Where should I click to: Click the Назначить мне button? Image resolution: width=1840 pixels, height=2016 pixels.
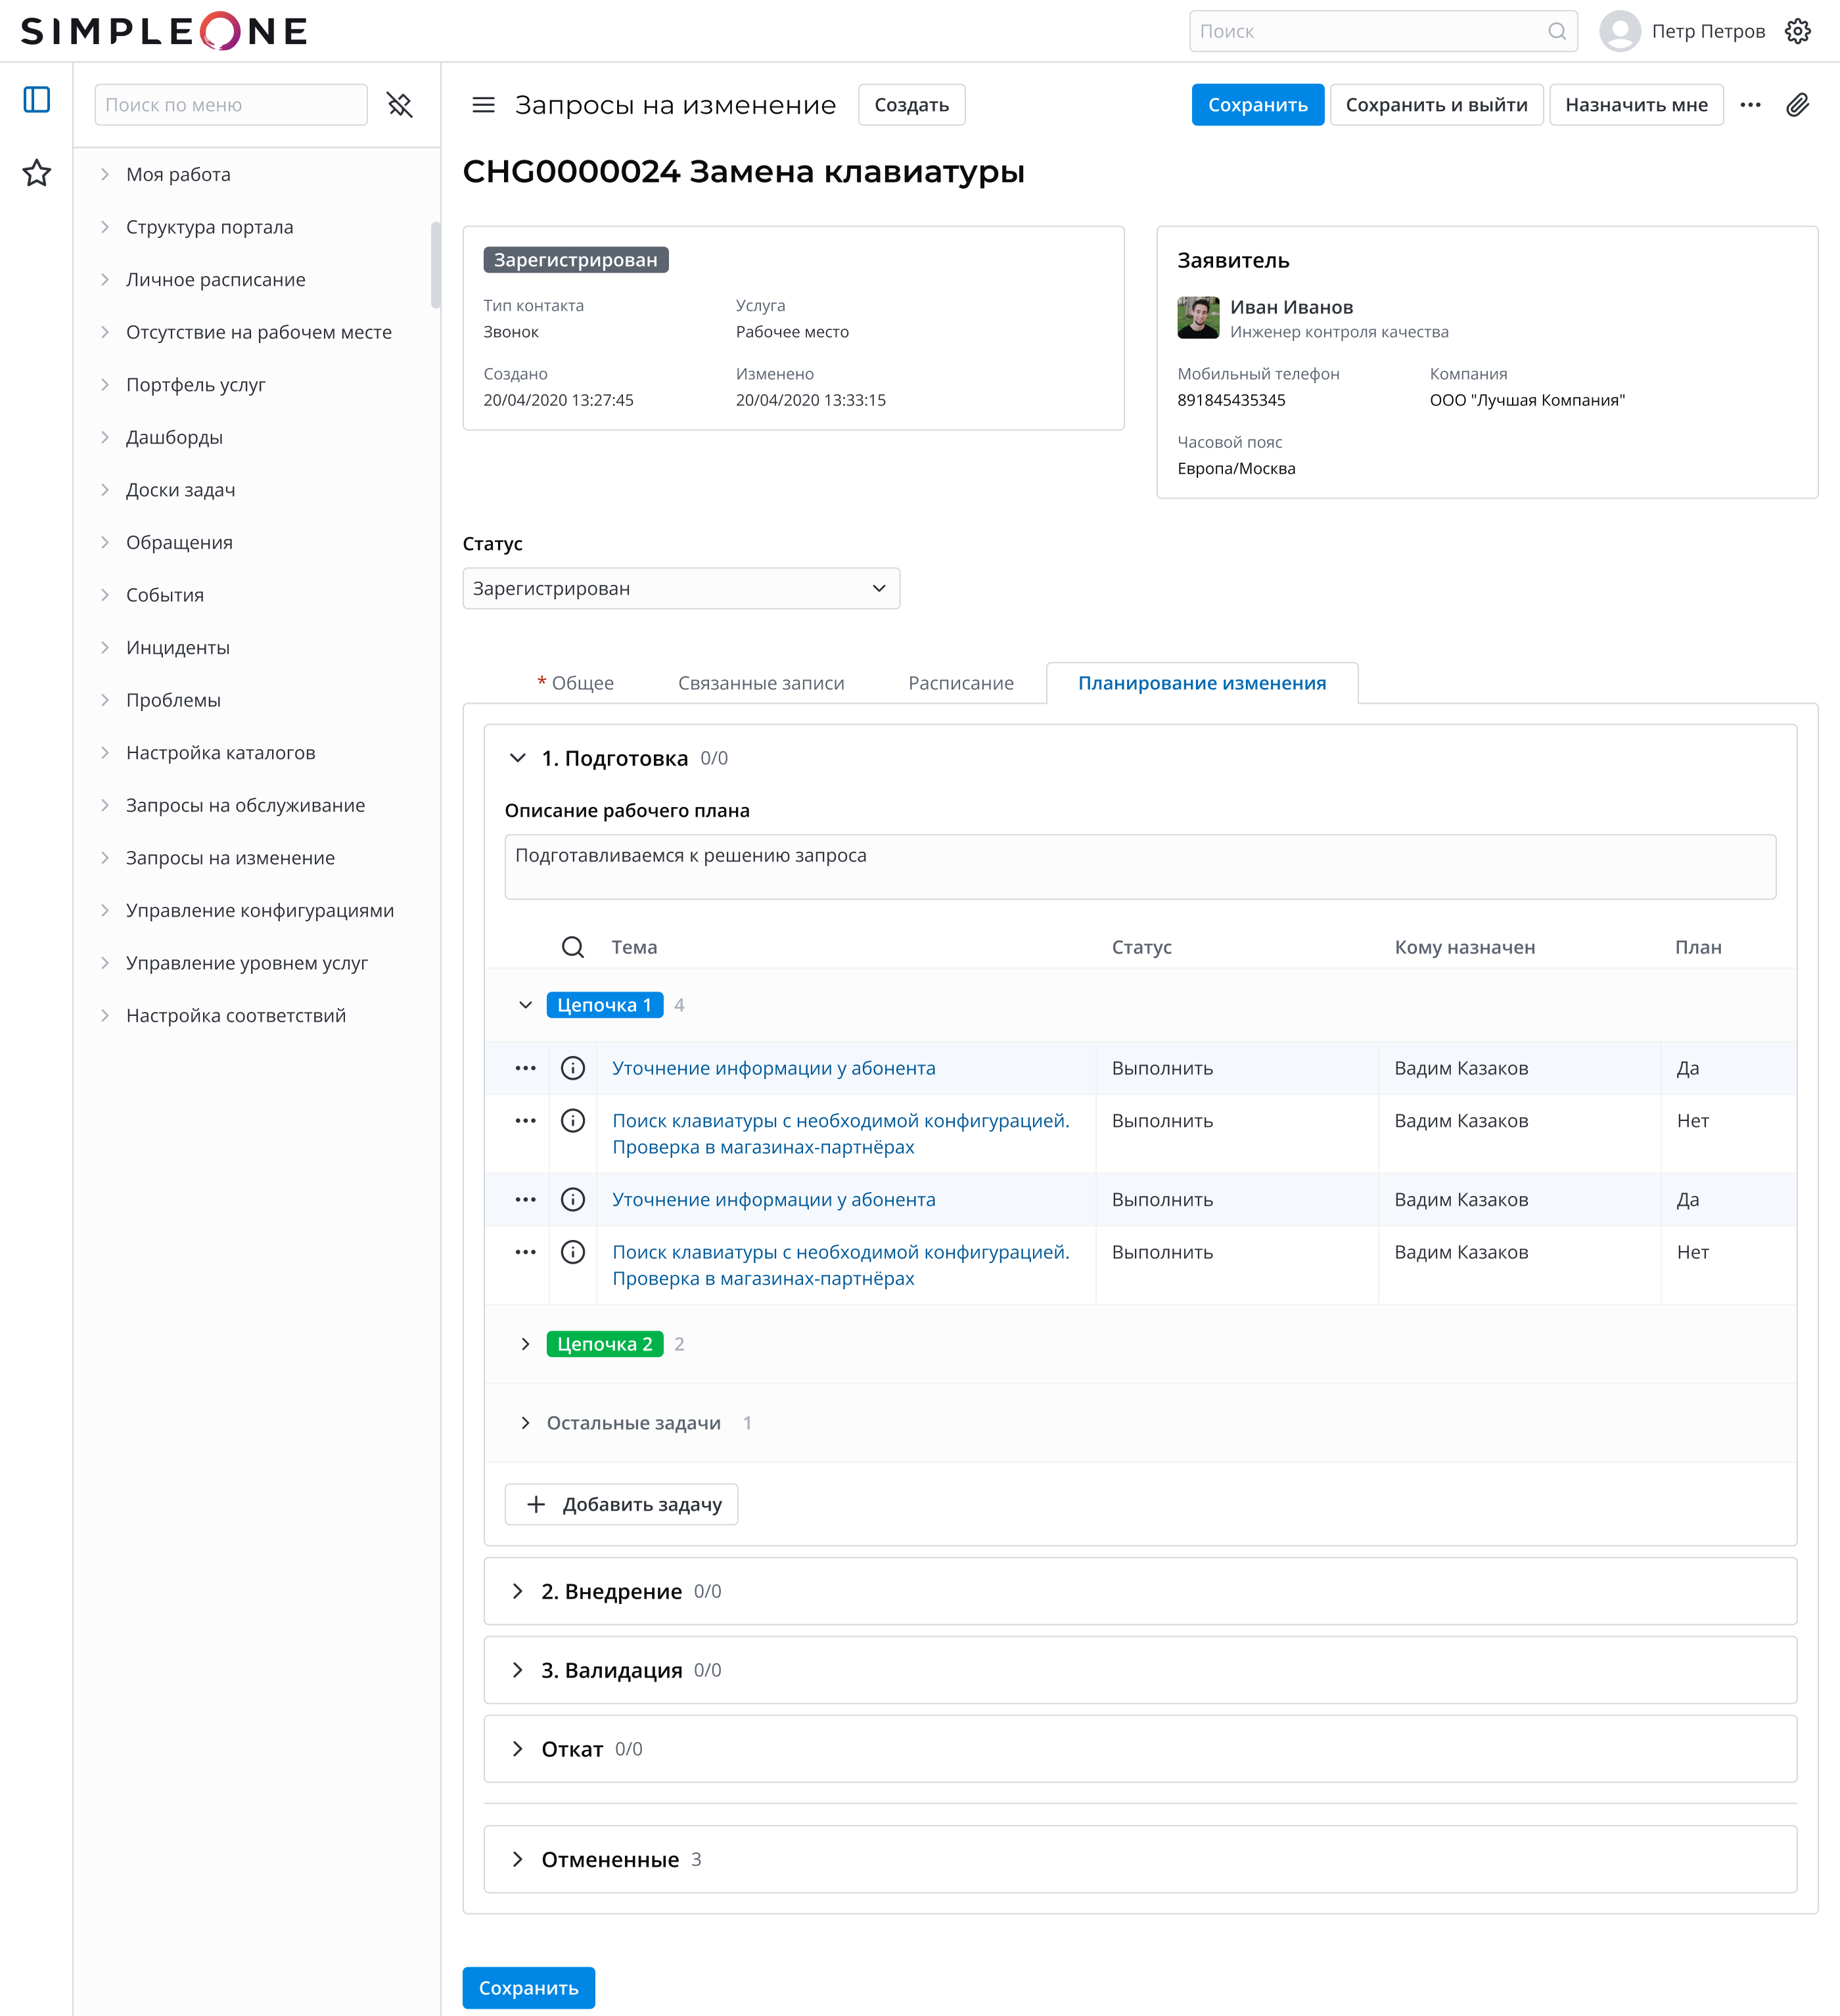pos(1636,105)
